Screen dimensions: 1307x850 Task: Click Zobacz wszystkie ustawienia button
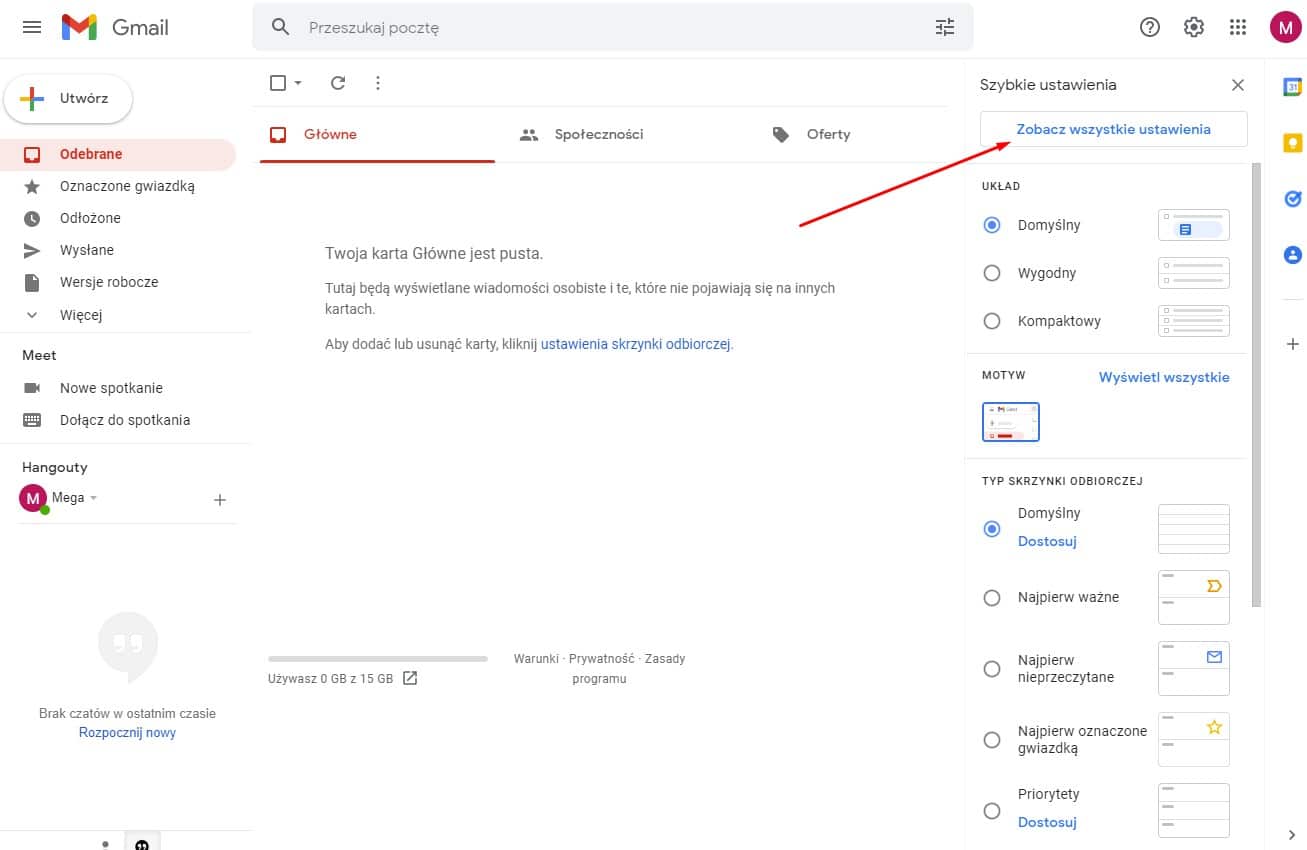pyautogui.click(x=1114, y=129)
